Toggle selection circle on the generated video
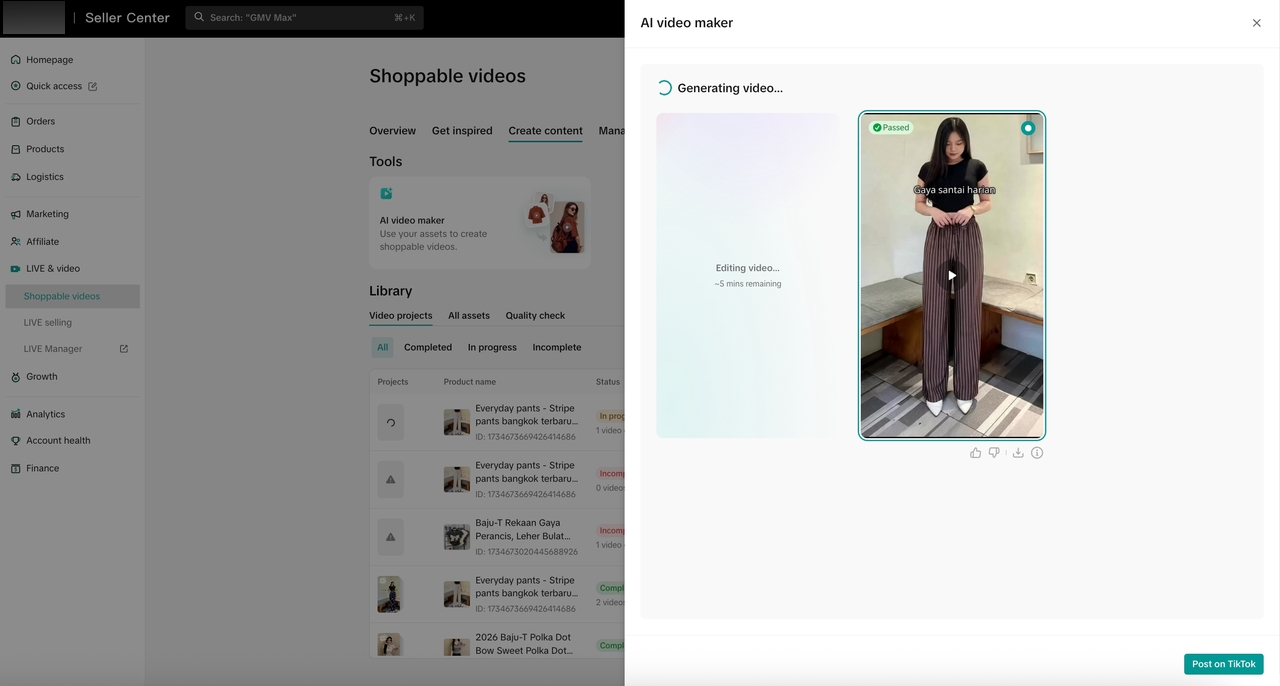 tap(1028, 128)
